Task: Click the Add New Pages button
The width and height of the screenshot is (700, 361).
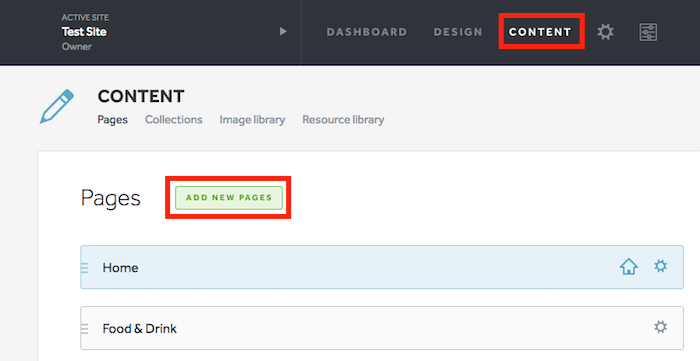Action: point(229,198)
